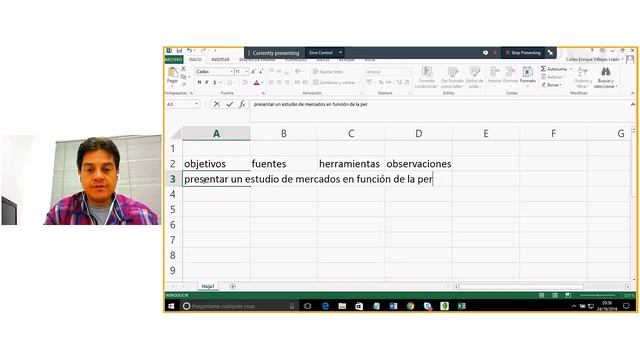Switch to page break preview
The width and height of the screenshot is (640, 360).
coord(568,296)
